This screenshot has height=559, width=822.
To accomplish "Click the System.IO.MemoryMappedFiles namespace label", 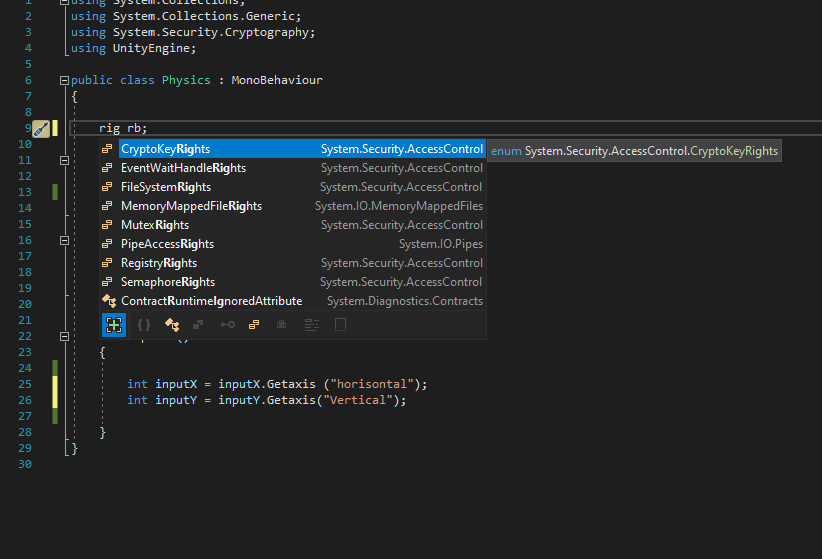I will pyautogui.click(x=399, y=206).
